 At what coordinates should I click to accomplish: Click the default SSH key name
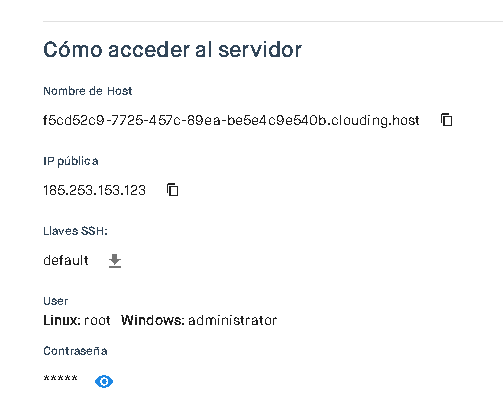click(66, 260)
